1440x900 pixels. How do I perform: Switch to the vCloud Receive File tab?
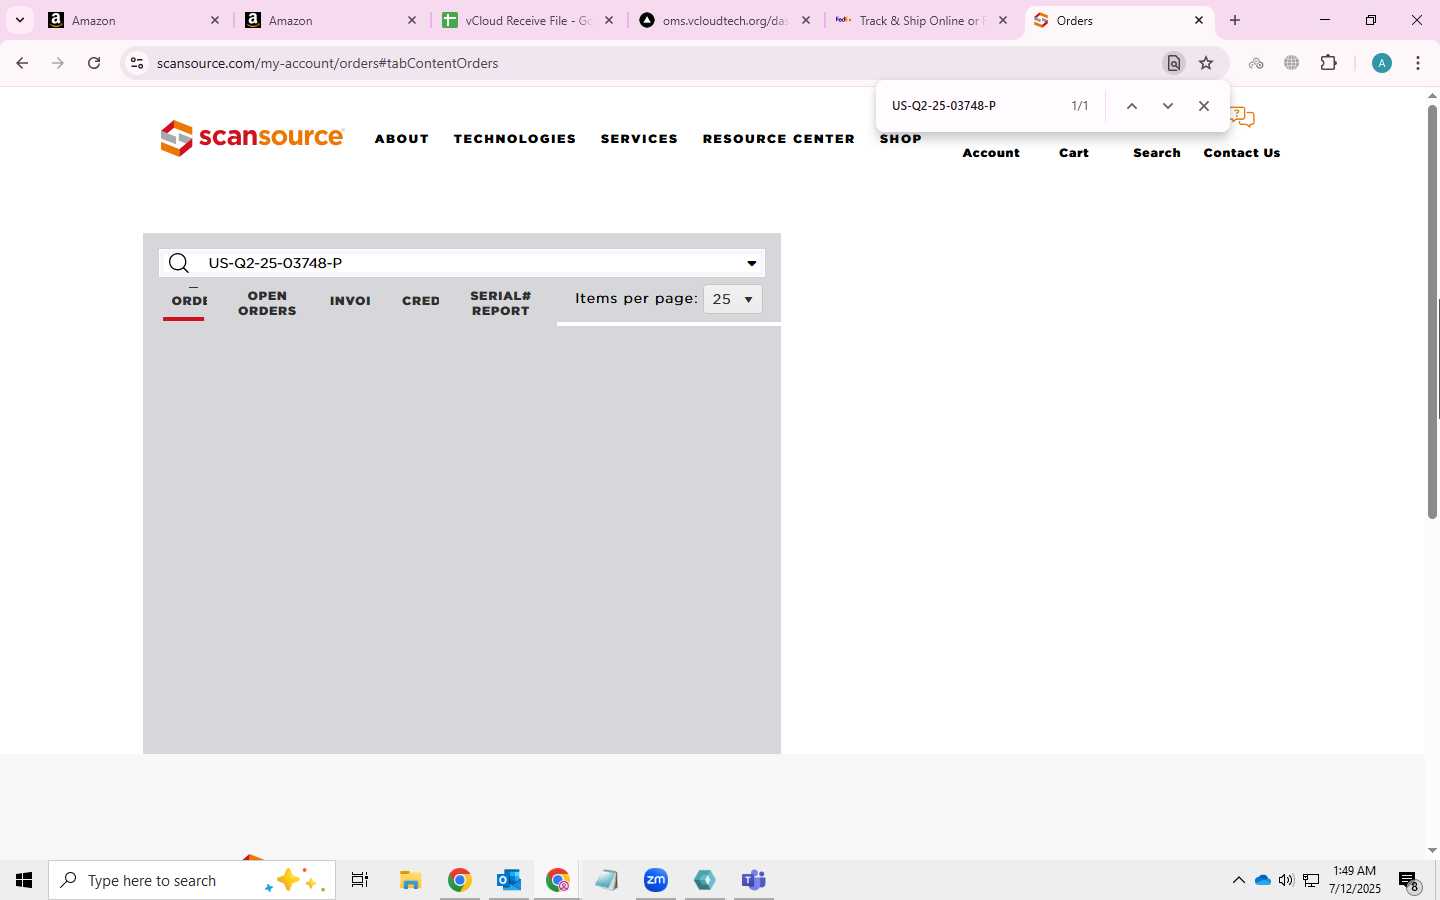(527, 20)
